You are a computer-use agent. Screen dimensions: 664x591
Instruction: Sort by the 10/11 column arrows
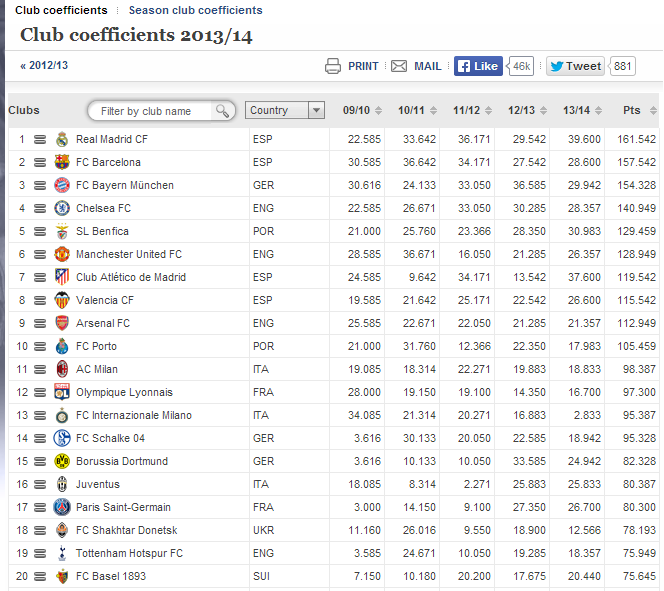click(x=433, y=110)
